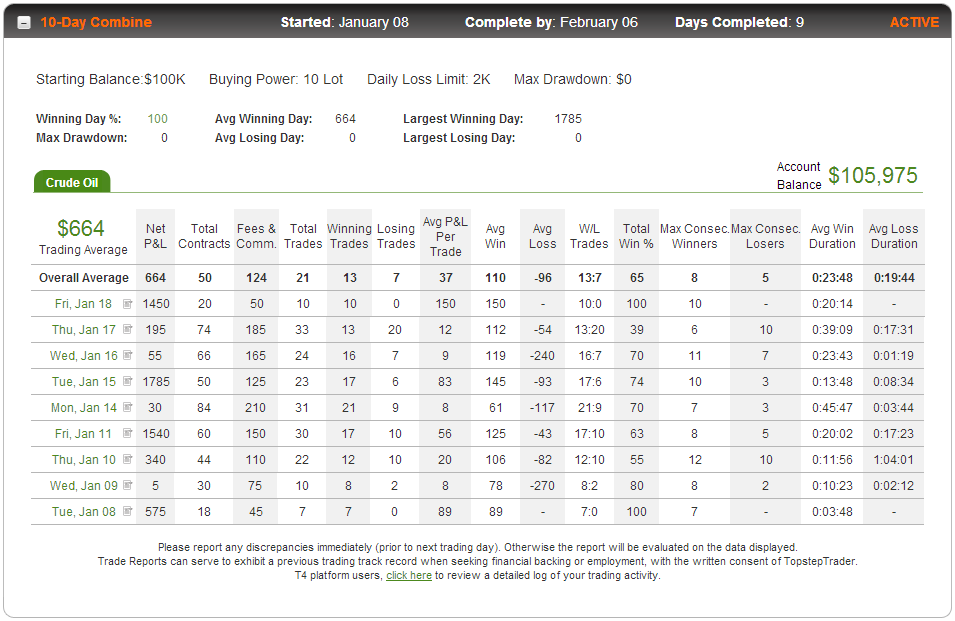
Task: Open the Thu, Jan 10 daily report
Action: [83, 460]
